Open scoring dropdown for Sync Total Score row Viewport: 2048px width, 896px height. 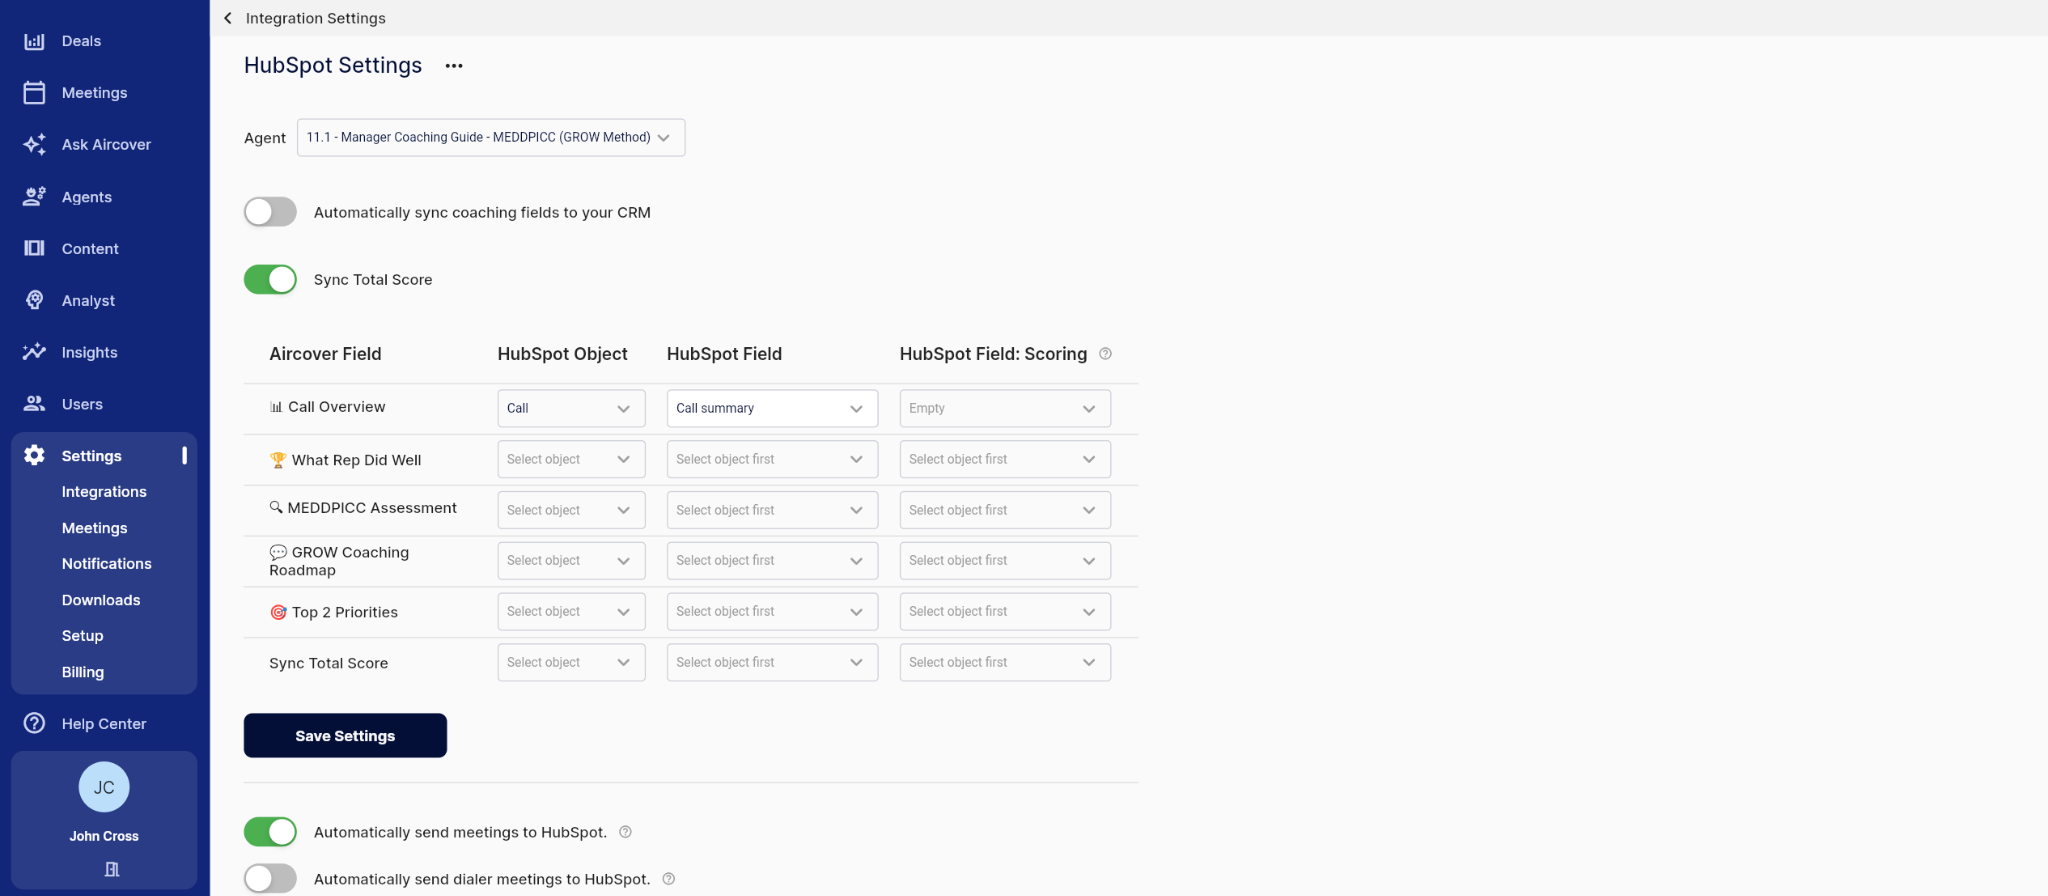[x=1005, y=662]
